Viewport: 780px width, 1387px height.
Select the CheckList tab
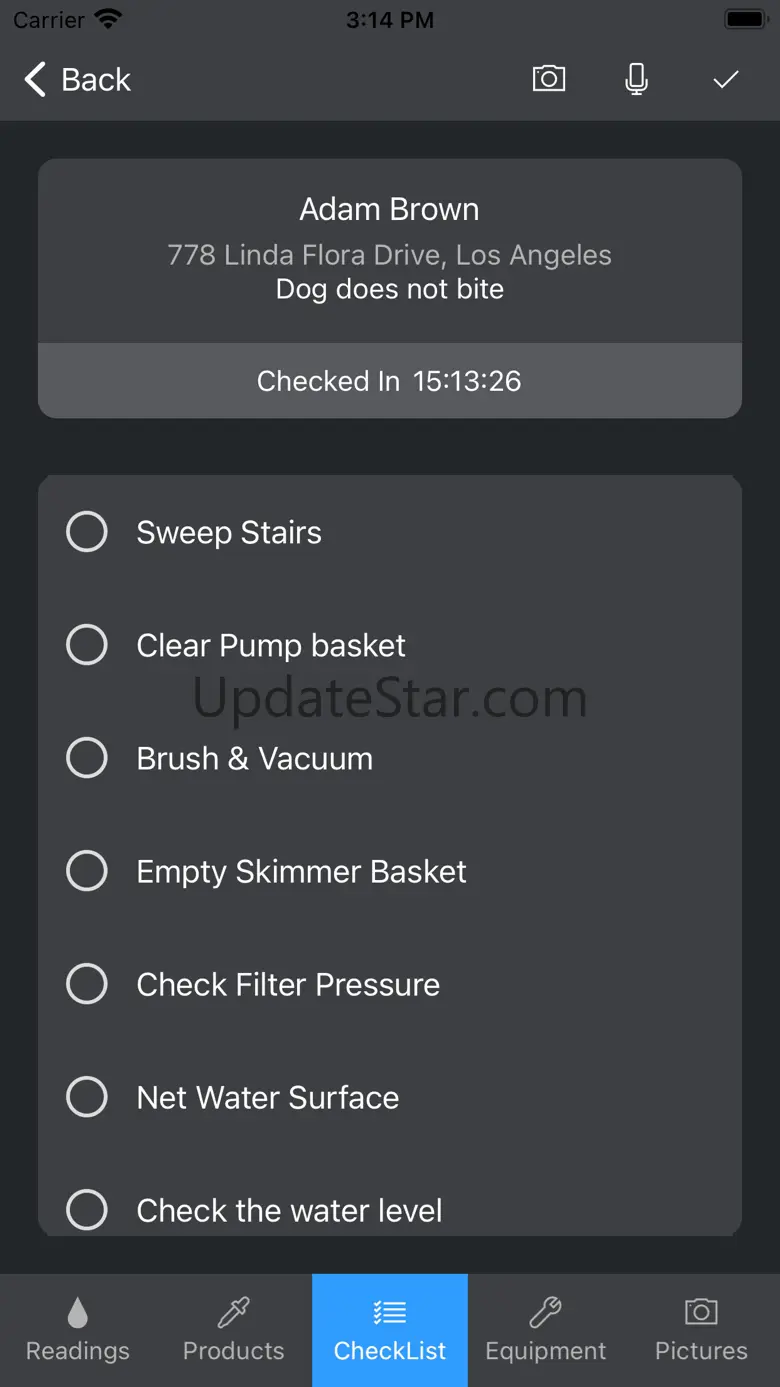(390, 1330)
